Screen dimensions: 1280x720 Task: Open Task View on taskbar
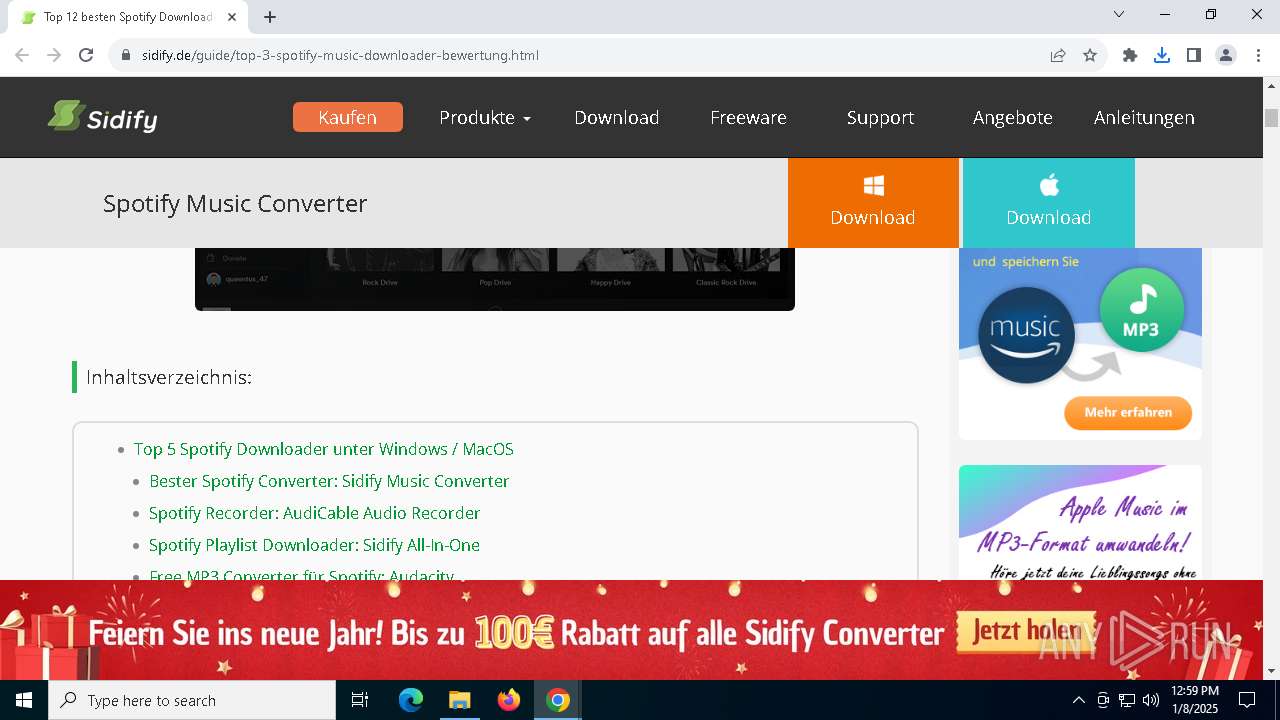(360, 700)
